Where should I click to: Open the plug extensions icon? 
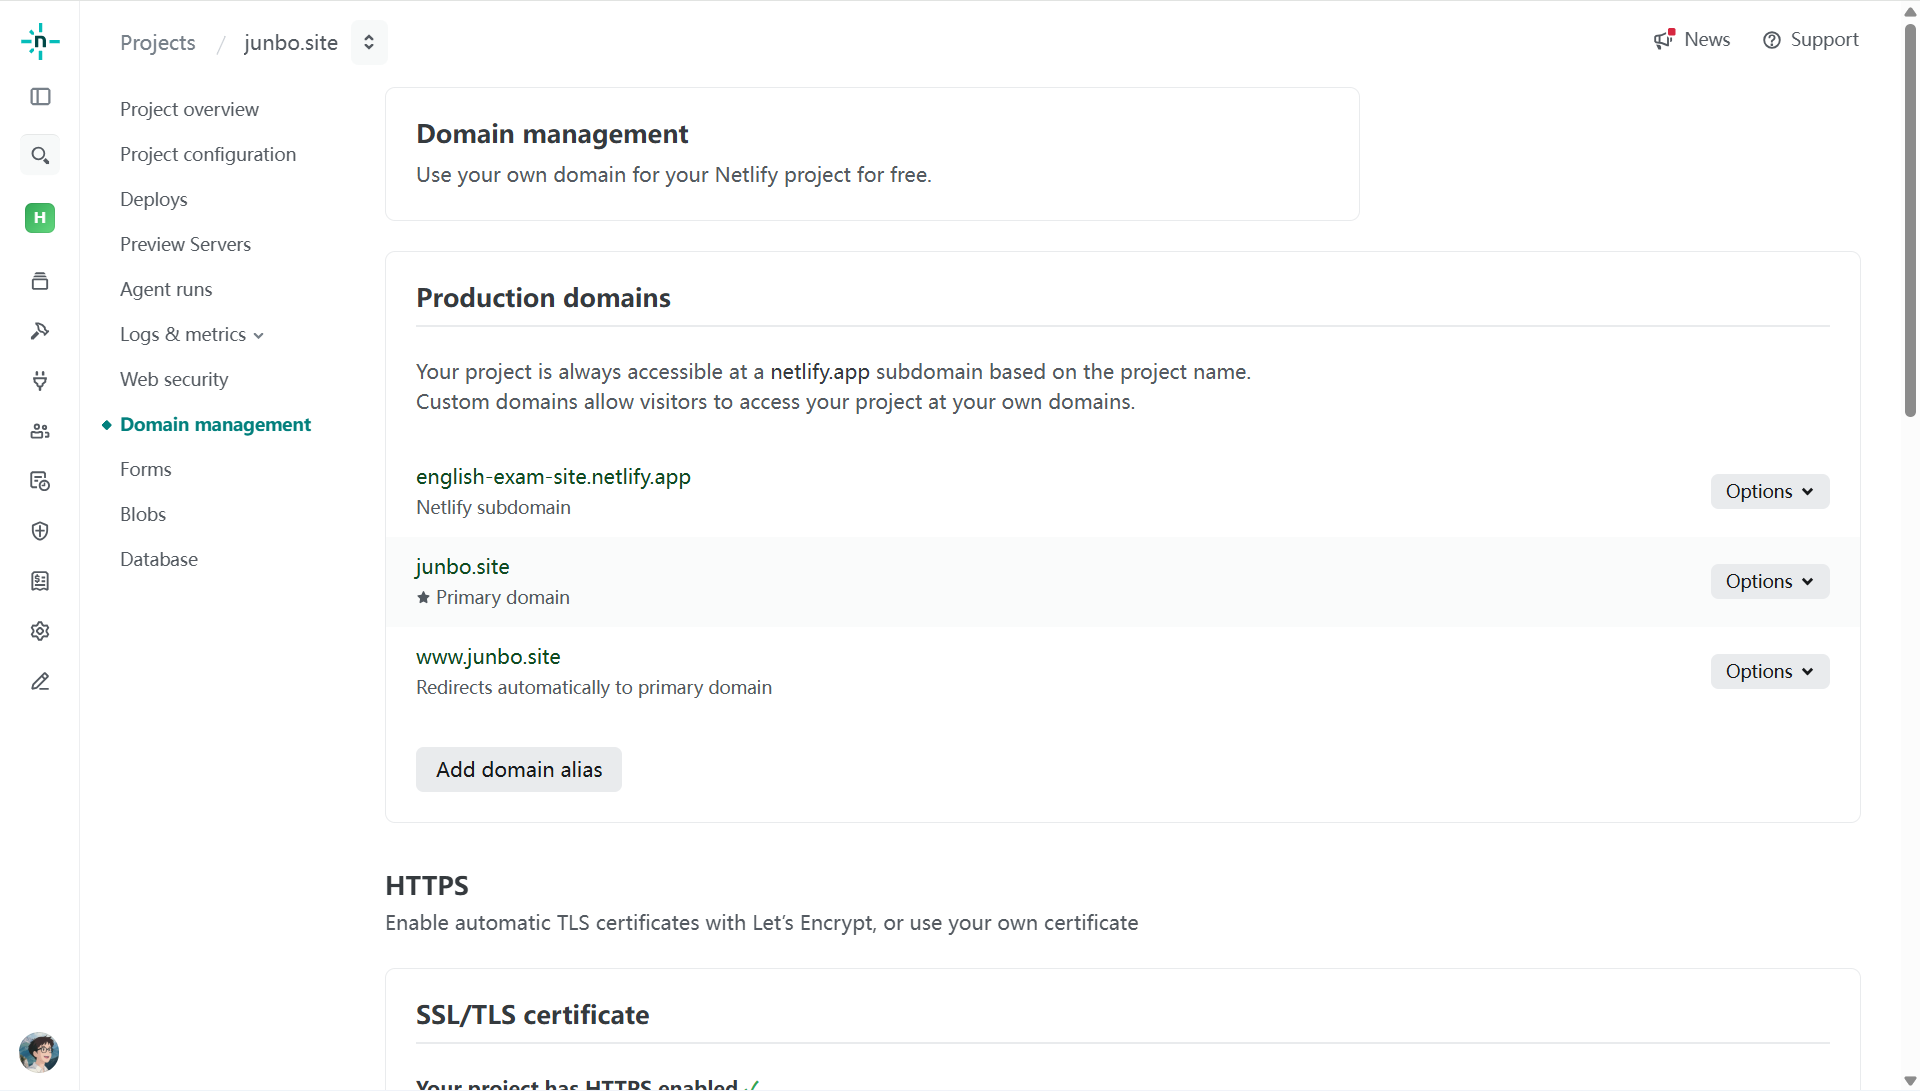[x=40, y=381]
